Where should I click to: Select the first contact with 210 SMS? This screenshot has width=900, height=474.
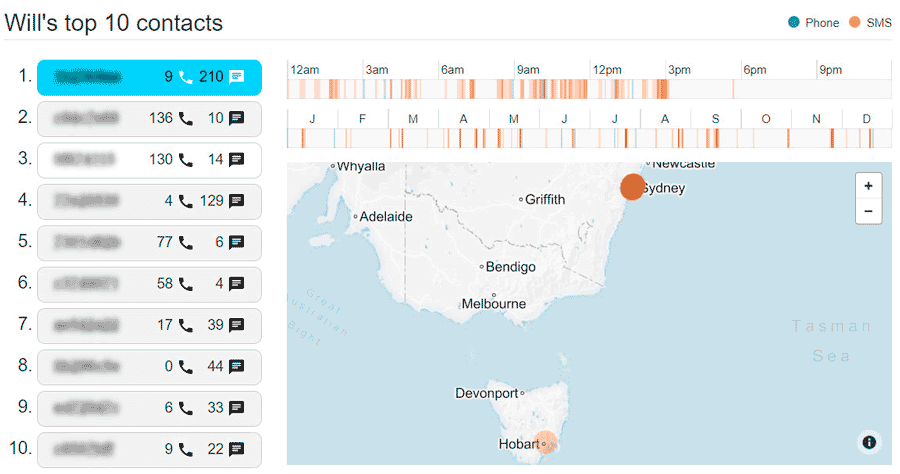point(149,77)
